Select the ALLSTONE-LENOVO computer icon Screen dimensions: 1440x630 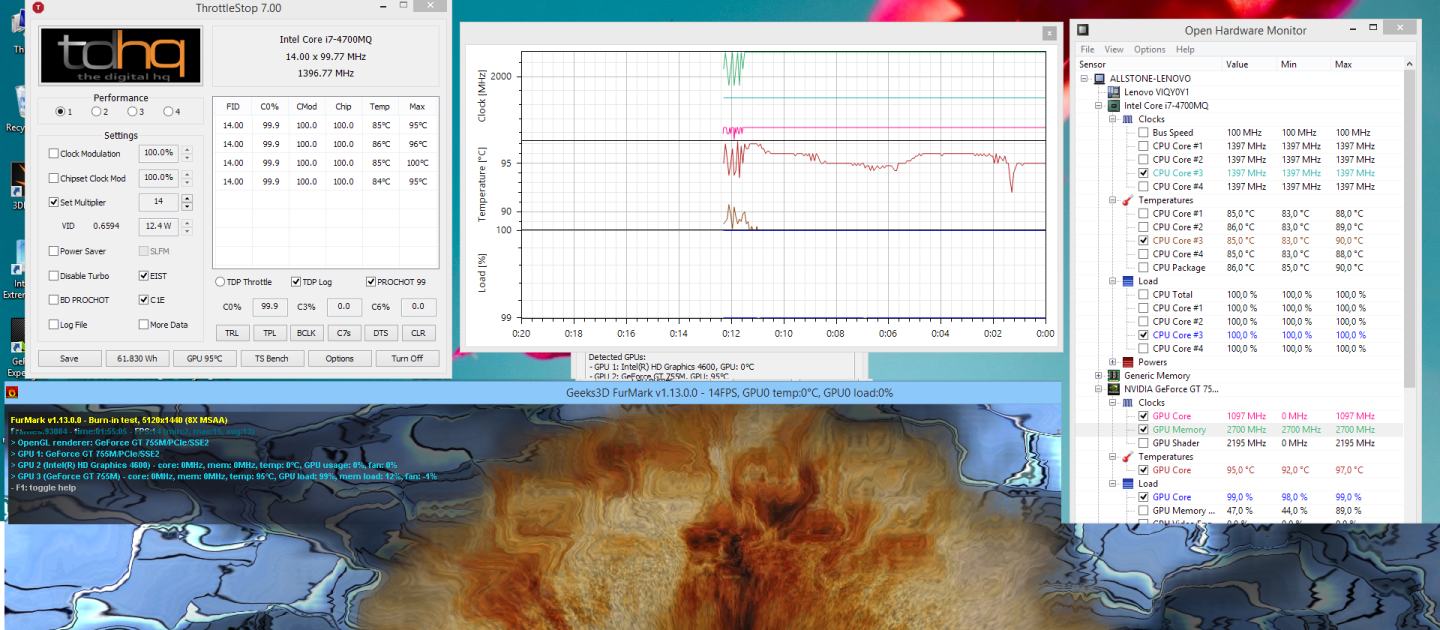pyautogui.click(x=1100, y=78)
